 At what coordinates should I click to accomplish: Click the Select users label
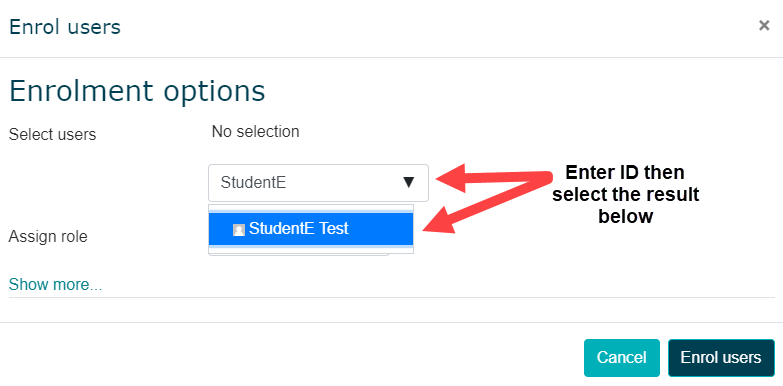[52, 135]
